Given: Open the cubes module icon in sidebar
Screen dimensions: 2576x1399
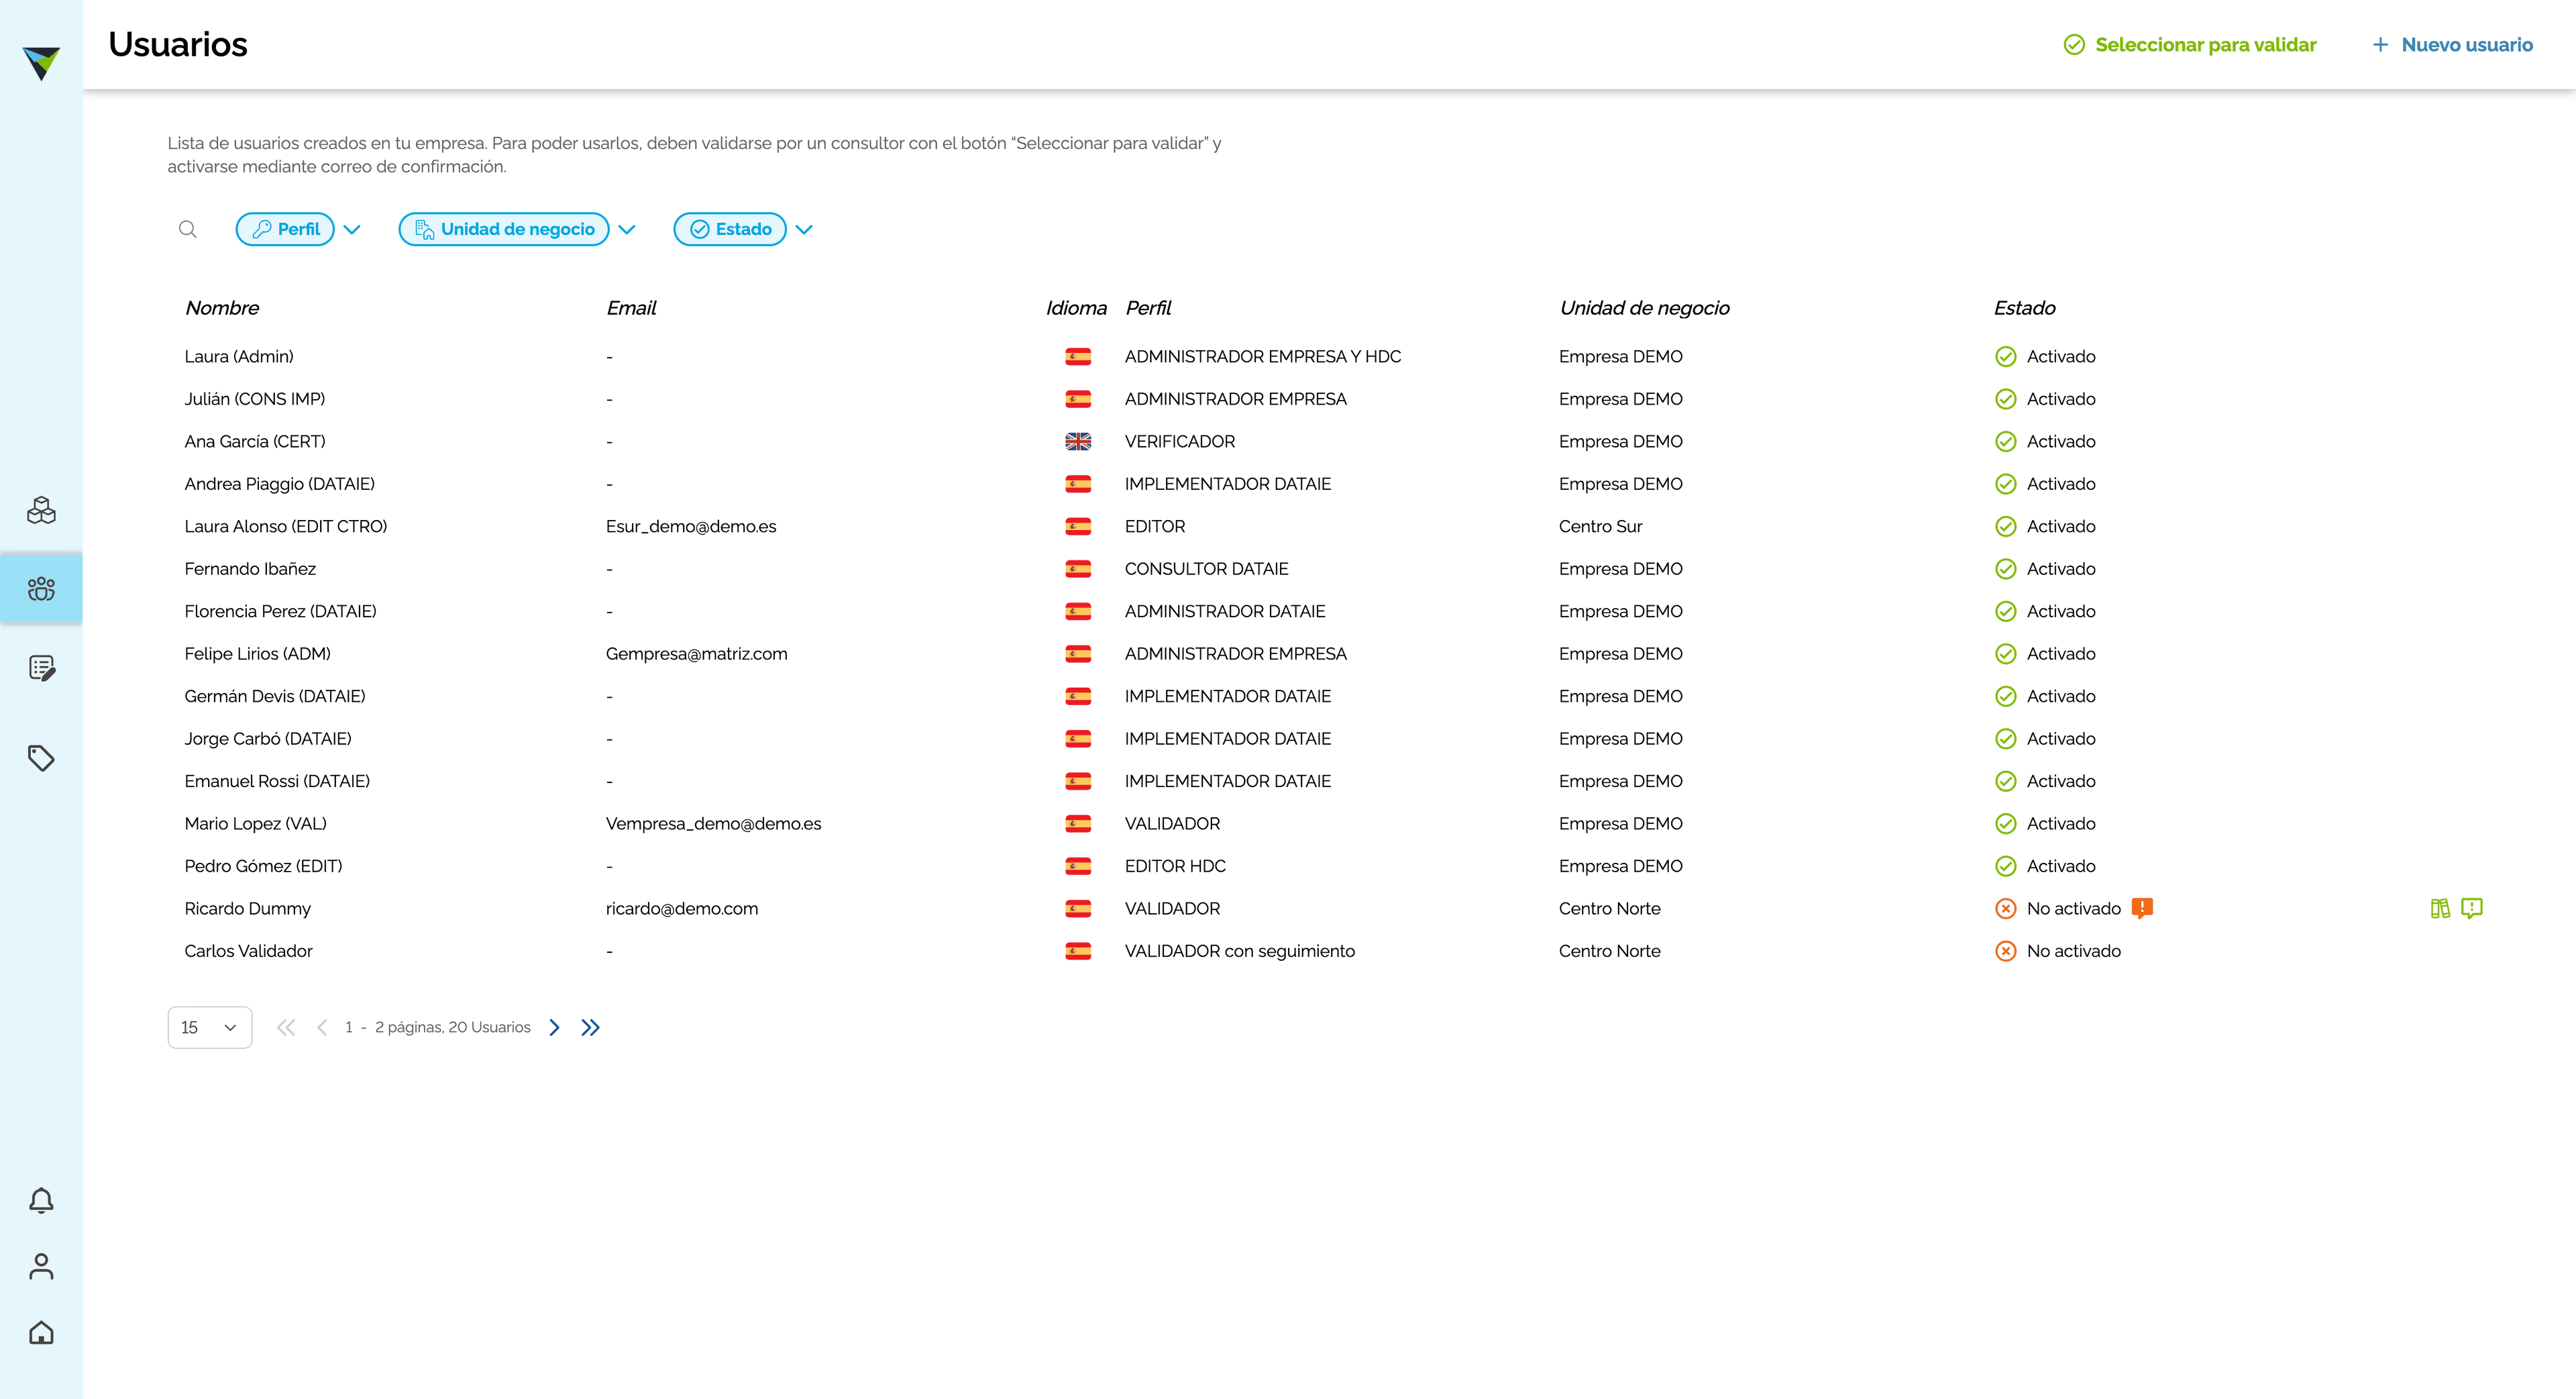Looking at the screenshot, I should 41,510.
